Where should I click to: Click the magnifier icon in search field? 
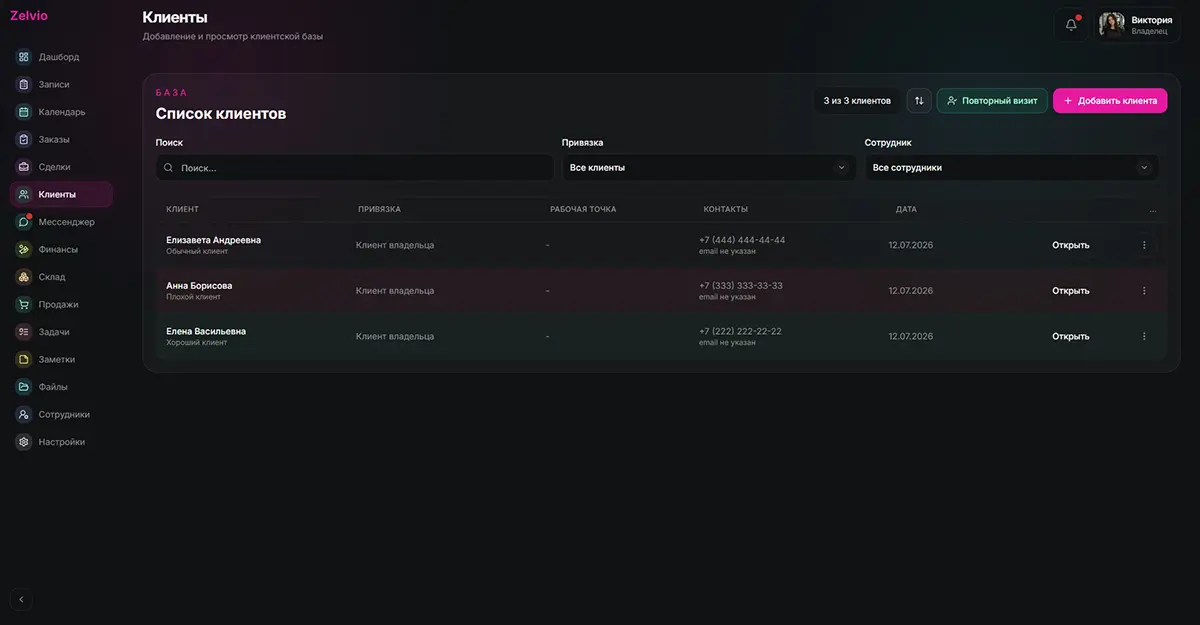click(169, 168)
